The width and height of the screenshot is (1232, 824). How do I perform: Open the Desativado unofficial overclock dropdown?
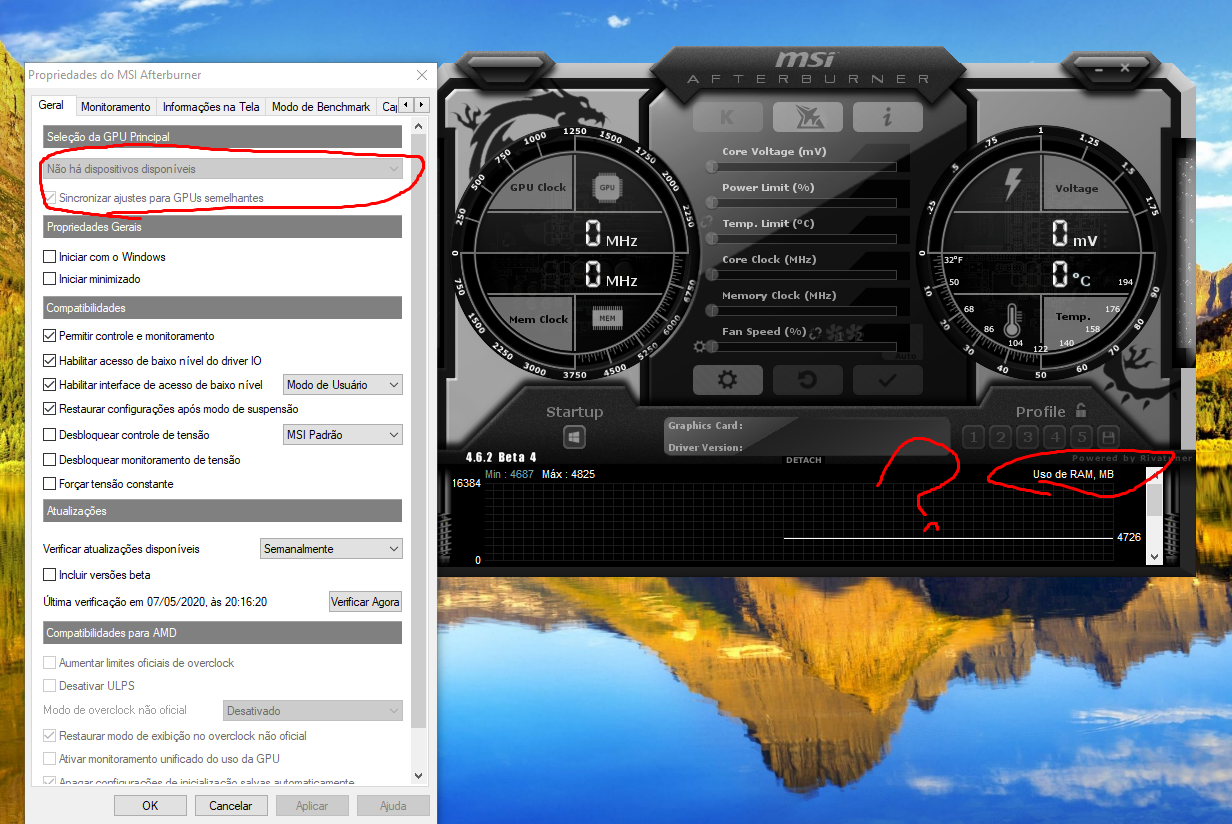coord(313,711)
